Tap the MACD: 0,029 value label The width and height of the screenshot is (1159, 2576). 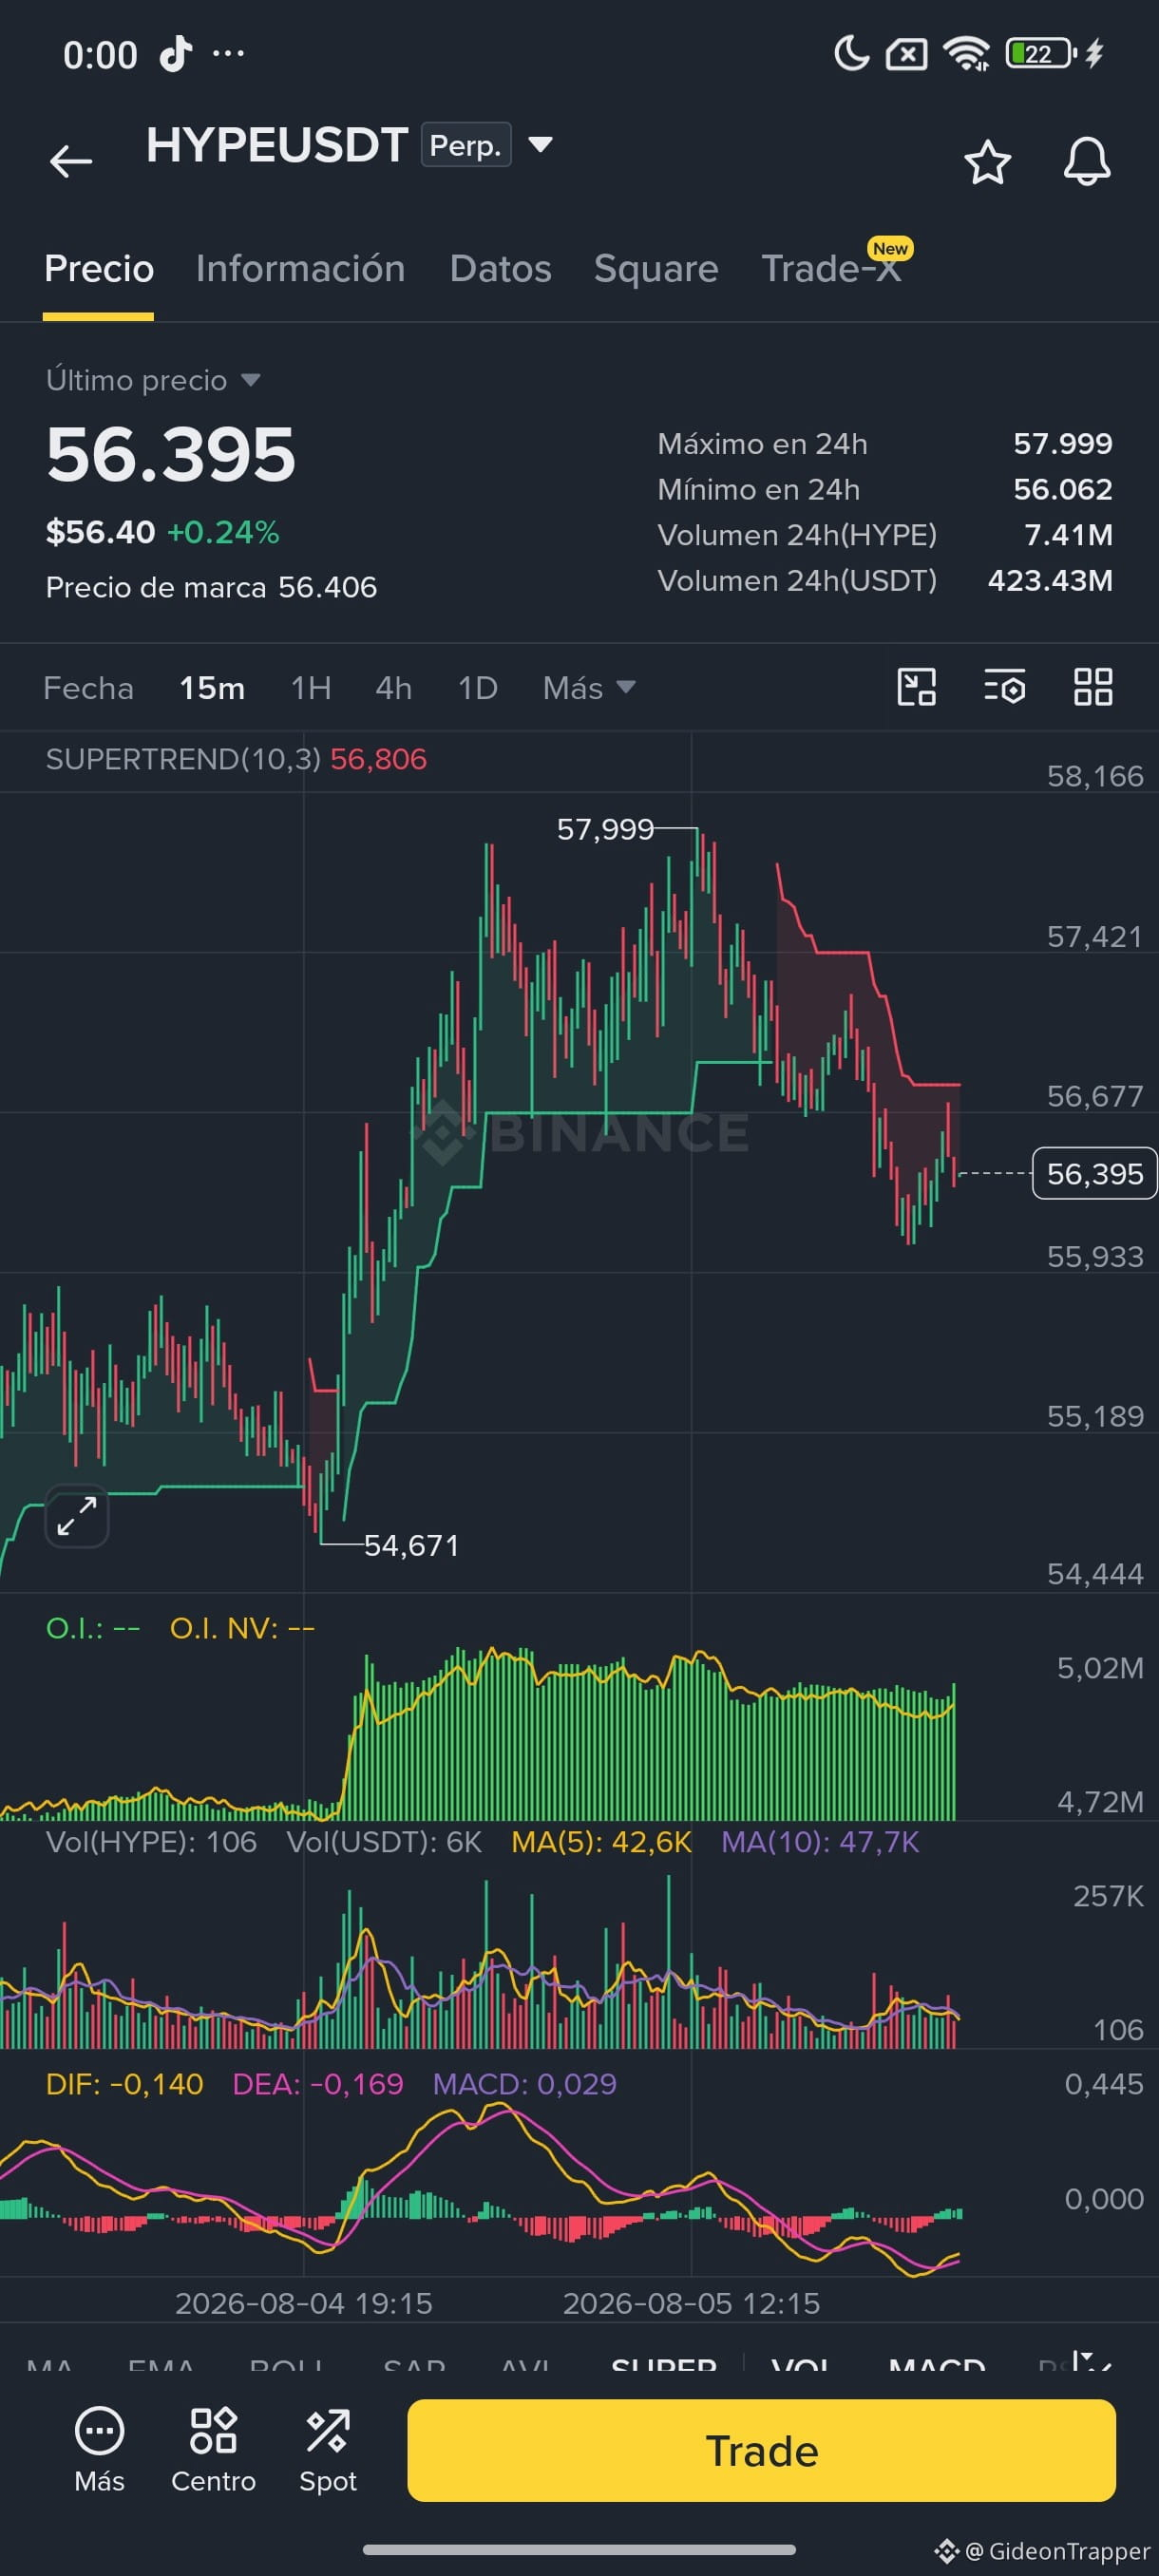pyautogui.click(x=524, y=2084)
